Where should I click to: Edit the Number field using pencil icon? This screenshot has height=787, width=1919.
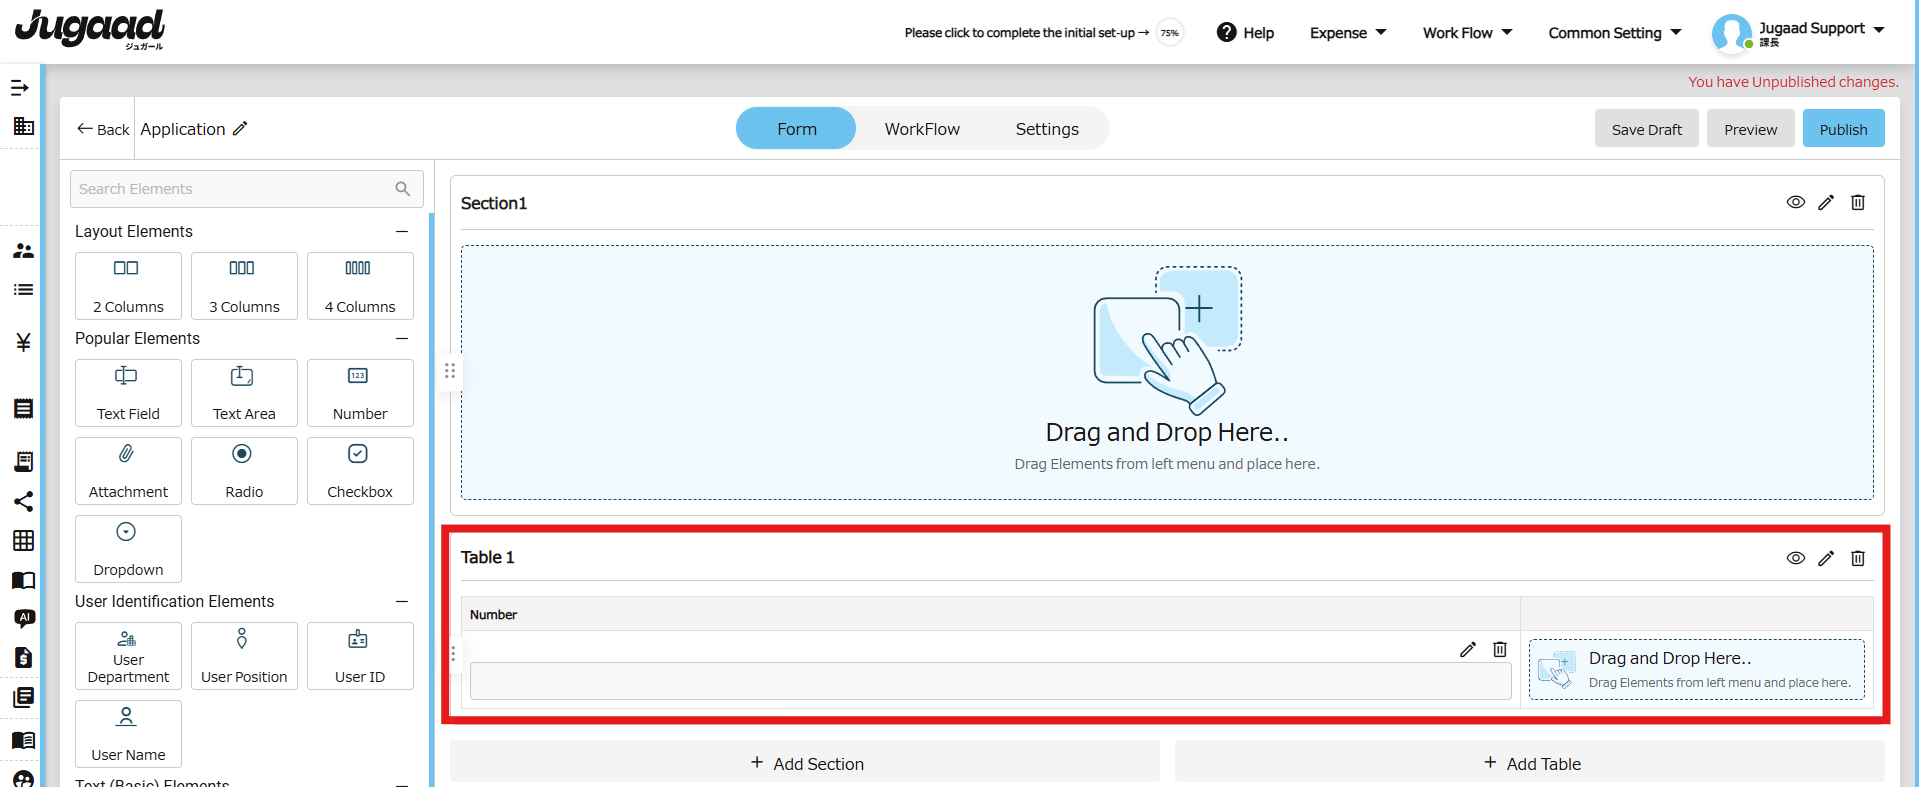point(1467,650)
